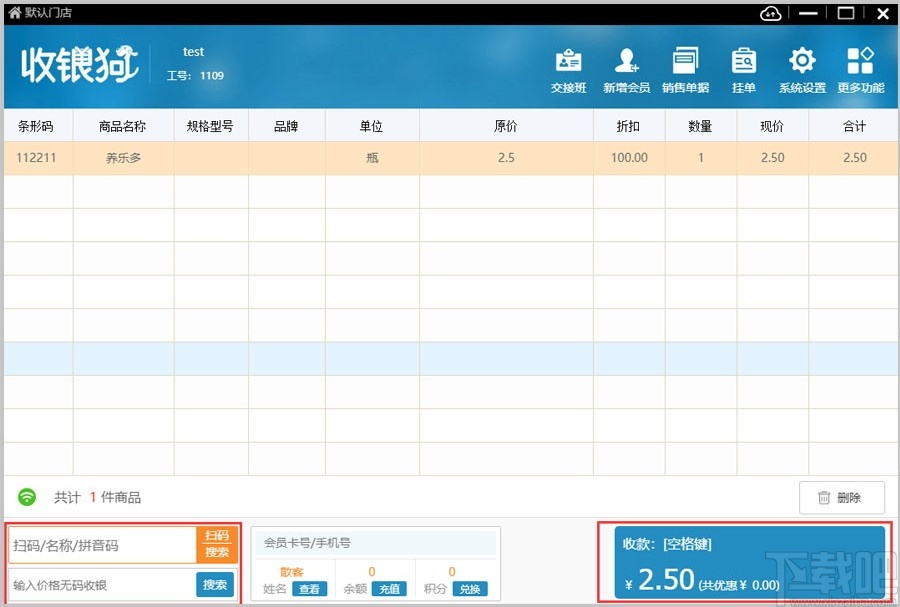900x607 pixels.
Task: Click 充值 to recharge balance
Action: pos(389,589)
